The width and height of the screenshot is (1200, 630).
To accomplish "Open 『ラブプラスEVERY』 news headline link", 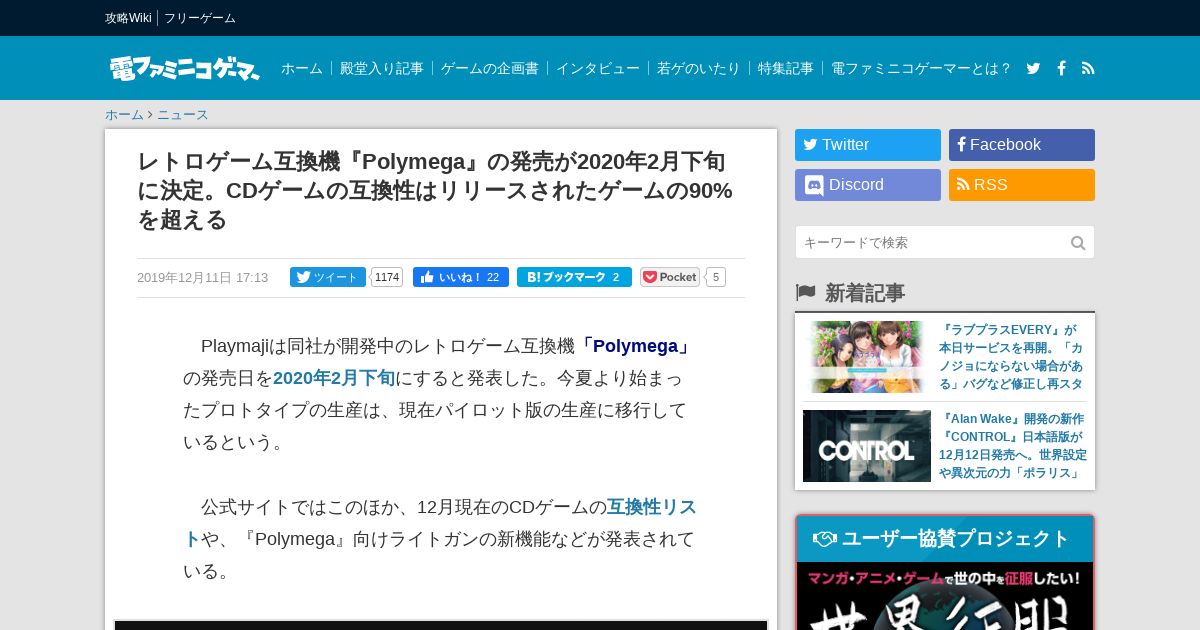I will 1012,357.
